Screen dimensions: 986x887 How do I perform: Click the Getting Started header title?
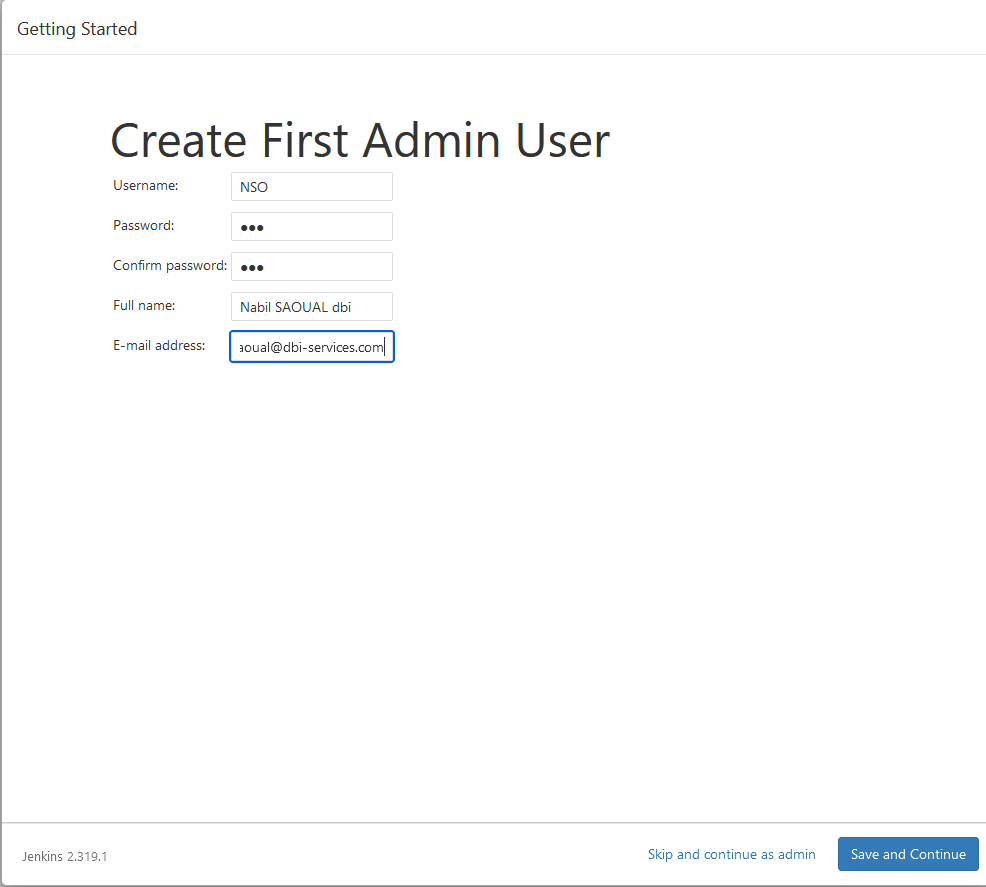point(77,29)
